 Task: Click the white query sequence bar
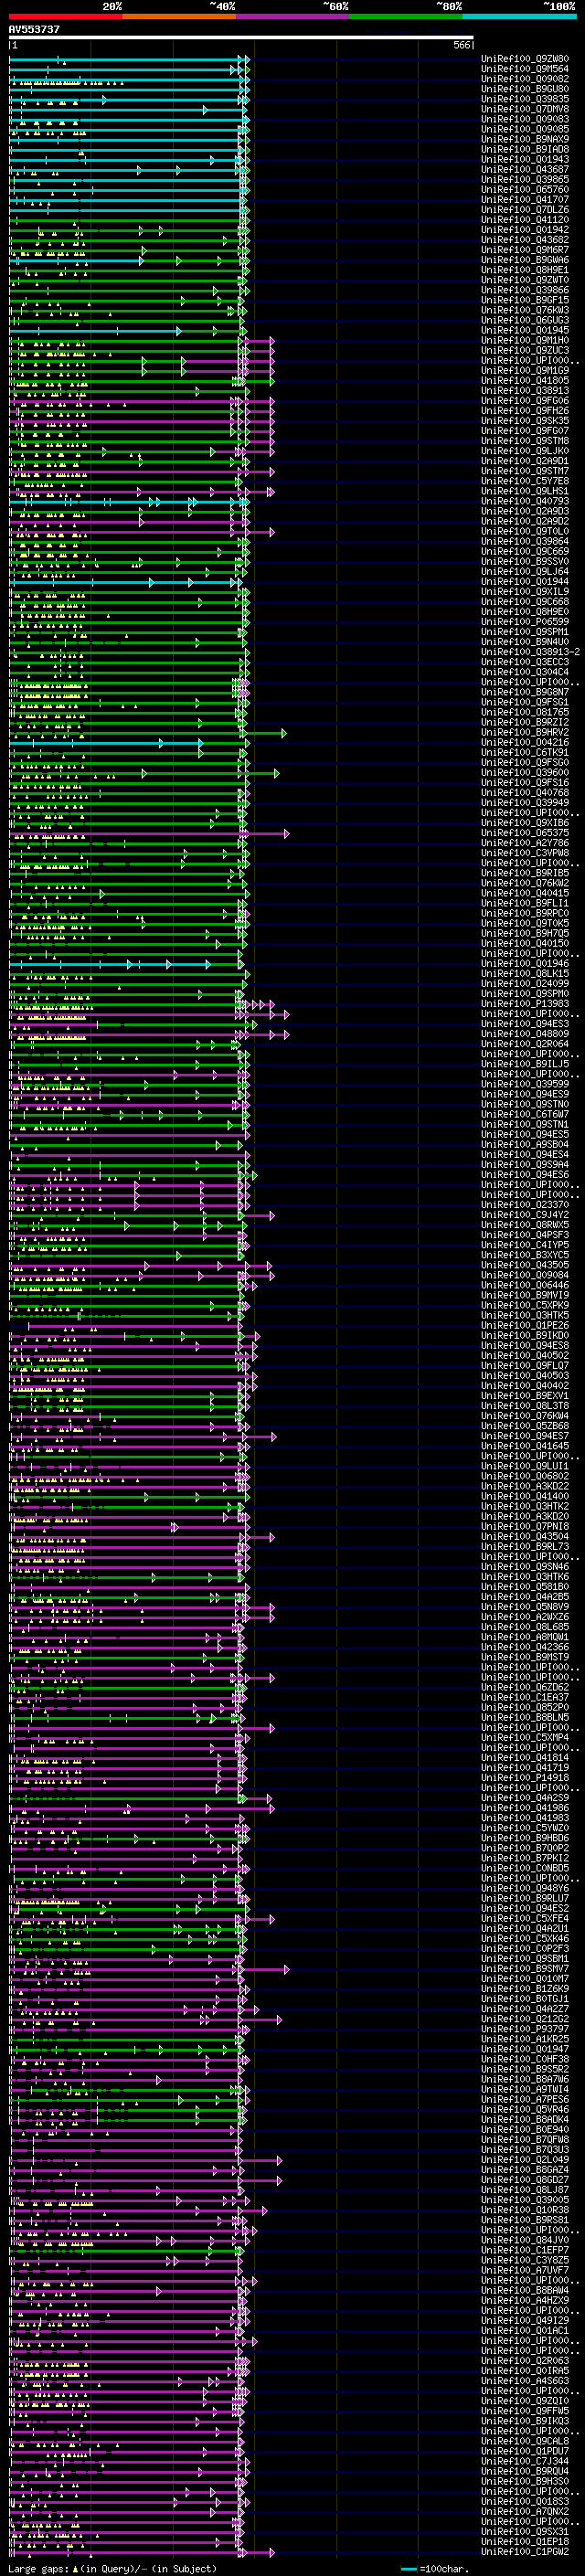click(x=241, y=38)
